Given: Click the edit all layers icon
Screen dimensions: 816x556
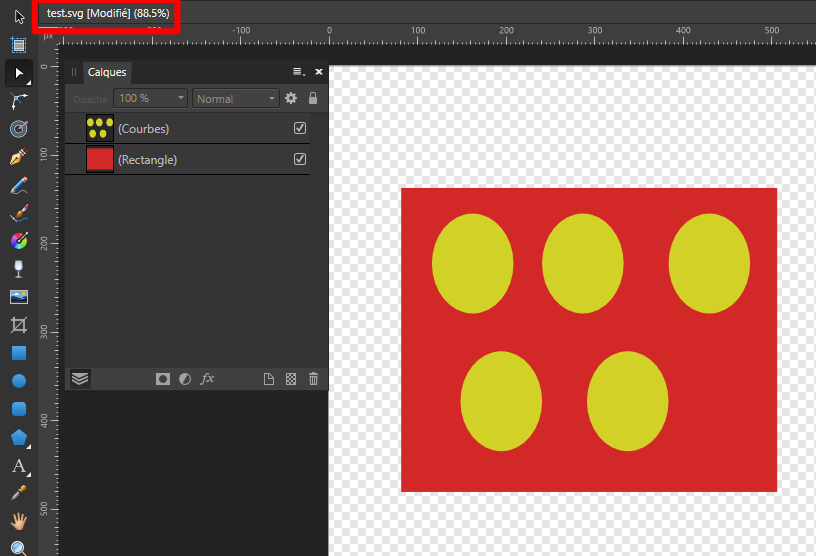Looking at the screenshot, I should pos(80,378).
